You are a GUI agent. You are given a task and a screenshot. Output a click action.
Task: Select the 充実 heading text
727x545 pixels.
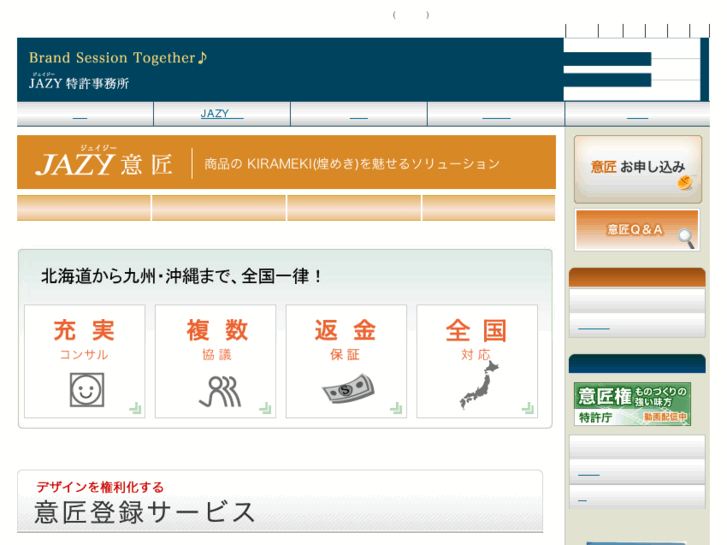pos(84,330)
